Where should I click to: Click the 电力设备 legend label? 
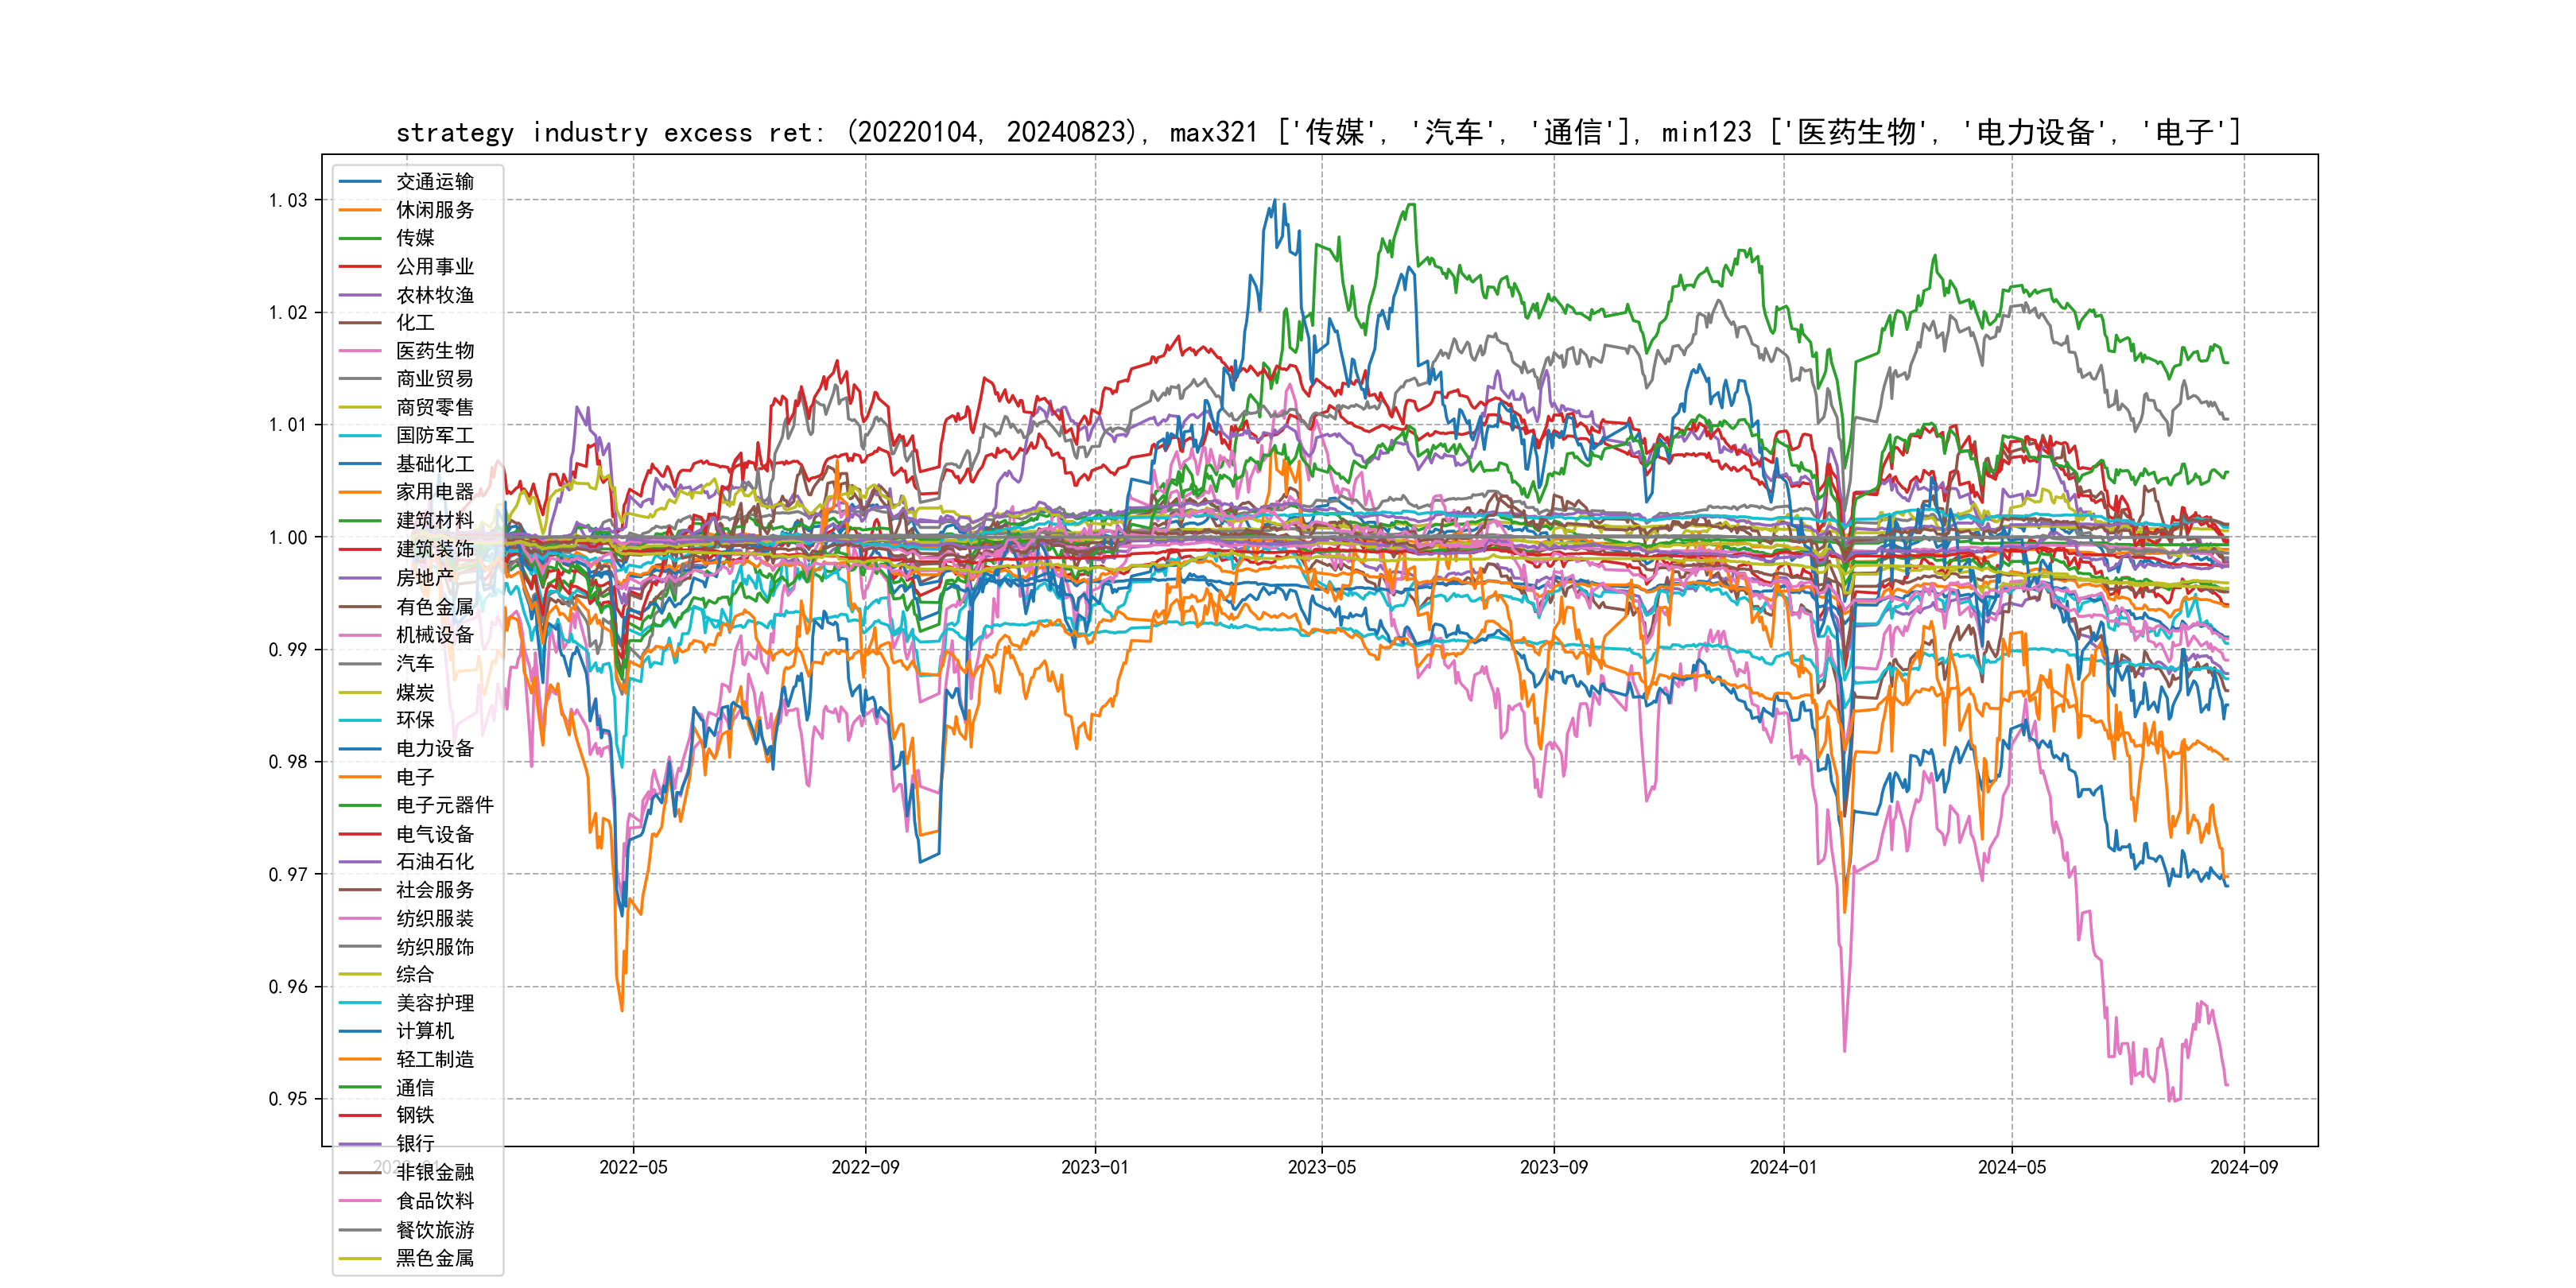click(x=434, y=748)
